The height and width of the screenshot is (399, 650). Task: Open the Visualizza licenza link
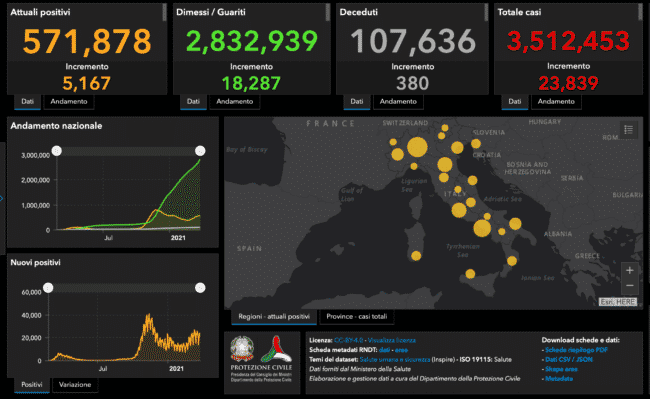click(392, 340)
